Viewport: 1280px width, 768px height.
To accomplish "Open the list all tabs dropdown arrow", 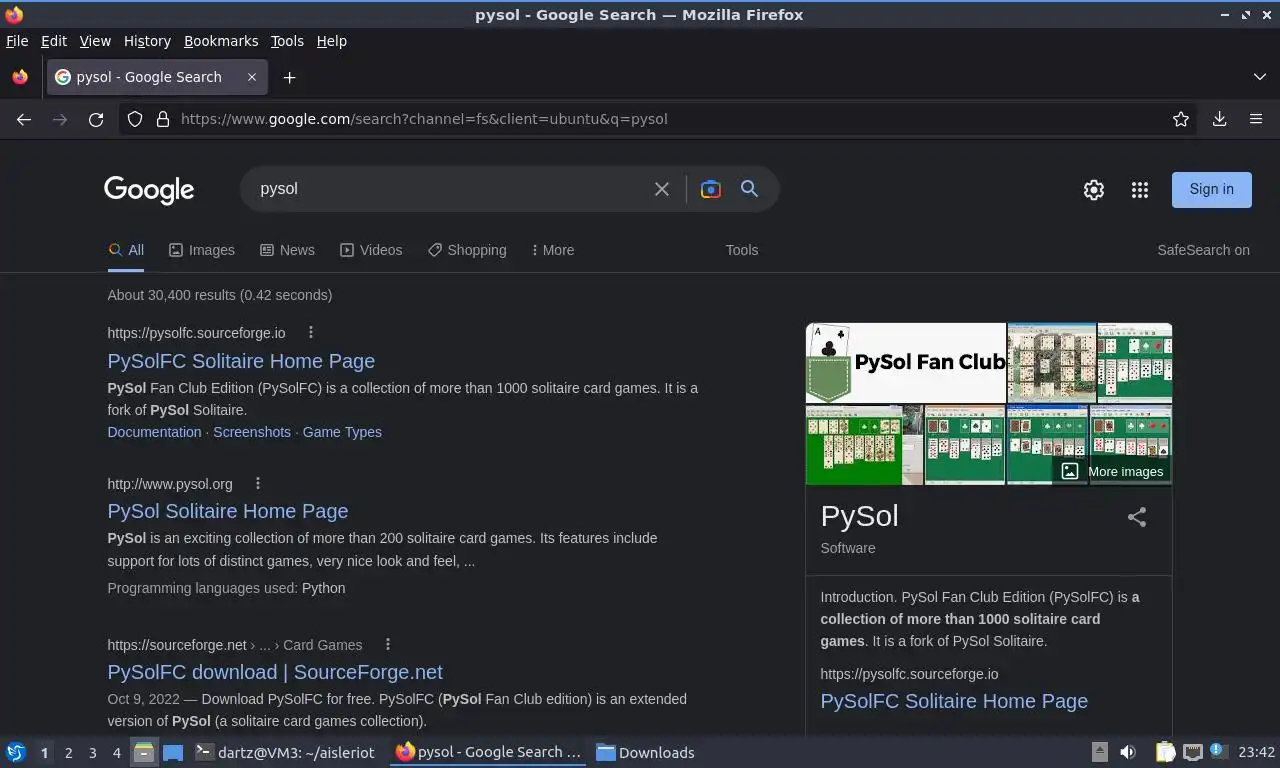I will pyautogui.click(x=1260, y=77).
